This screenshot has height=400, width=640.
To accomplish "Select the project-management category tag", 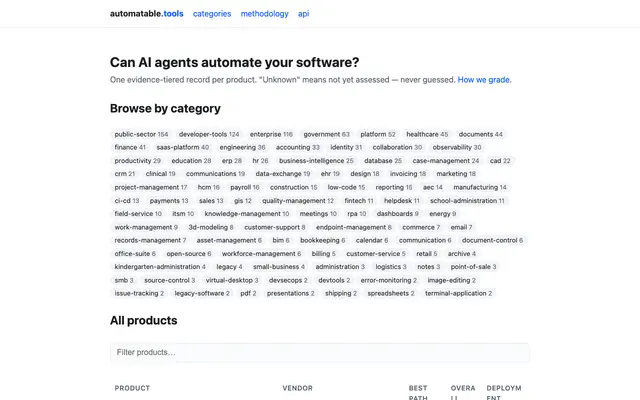I will [151, 187].
